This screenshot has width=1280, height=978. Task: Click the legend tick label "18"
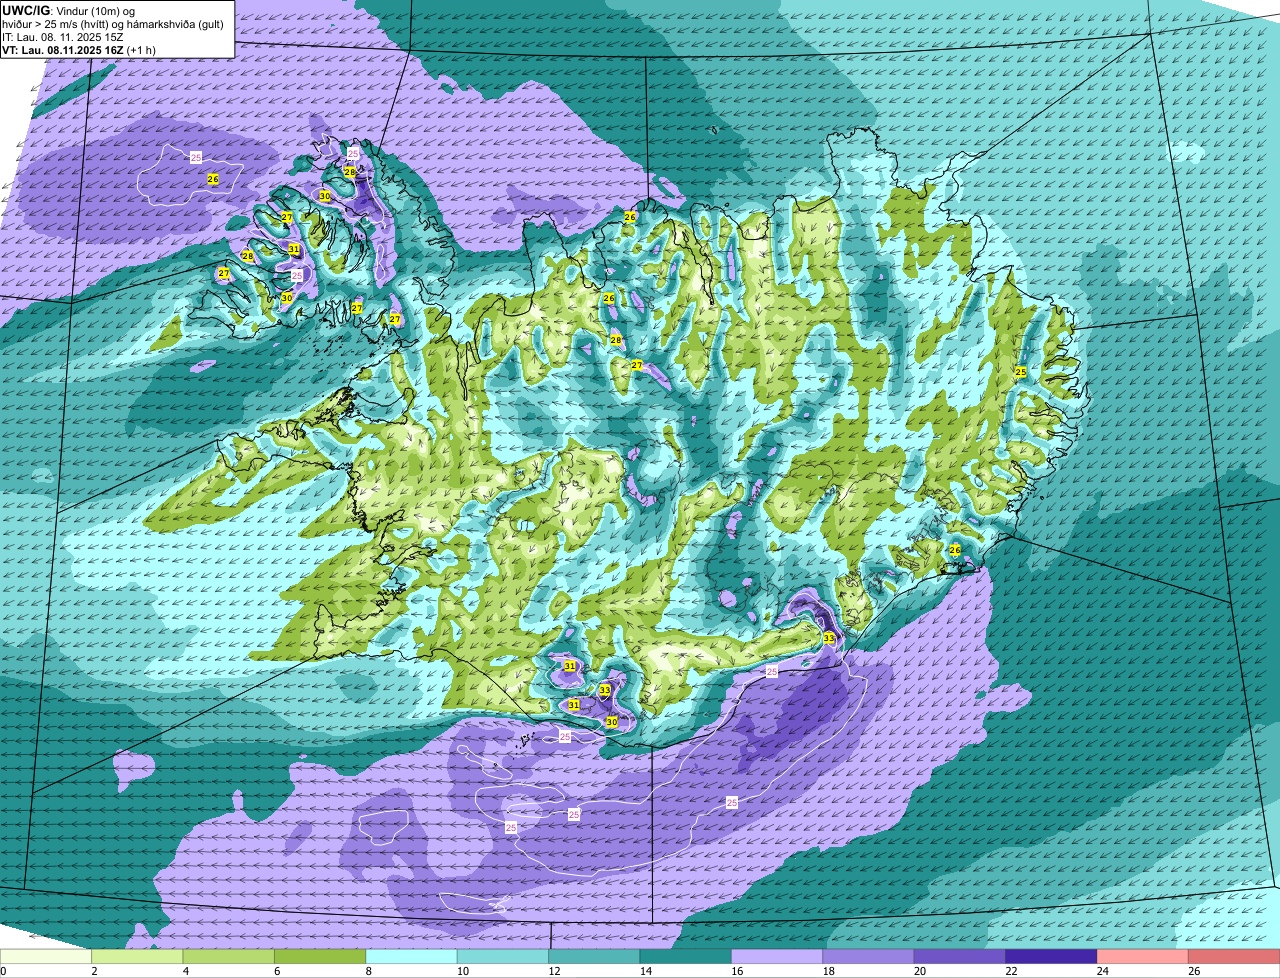click(x=827, y=971)
